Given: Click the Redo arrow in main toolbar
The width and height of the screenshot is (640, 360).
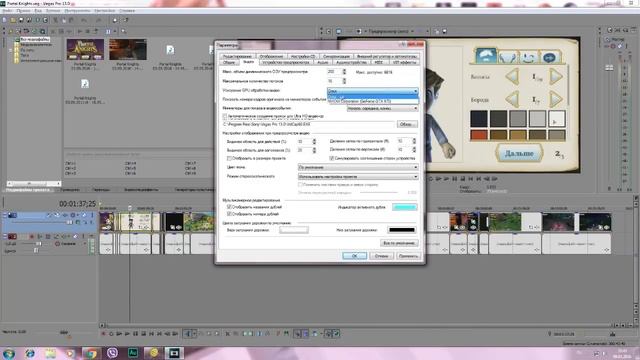Looking at the screenshot, I should [98, 20].
